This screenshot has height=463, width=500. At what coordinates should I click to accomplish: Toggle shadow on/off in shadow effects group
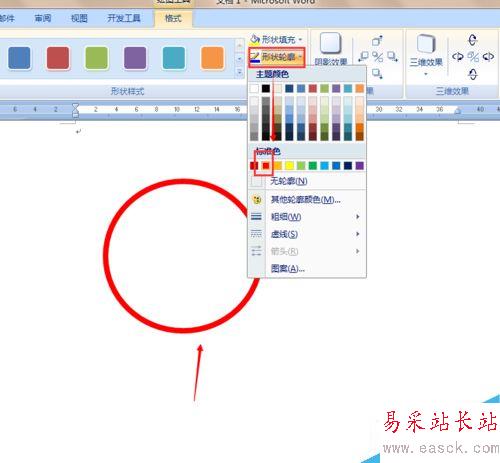click(378, 57)
